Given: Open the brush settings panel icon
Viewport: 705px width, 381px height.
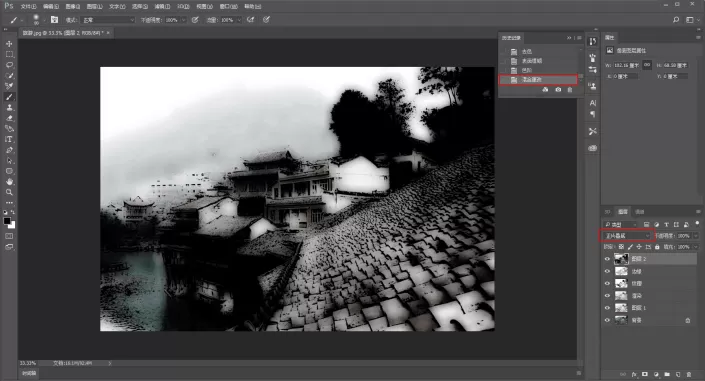Looking at the screenshot, I should pyautogui.click(x=54, y=20).
